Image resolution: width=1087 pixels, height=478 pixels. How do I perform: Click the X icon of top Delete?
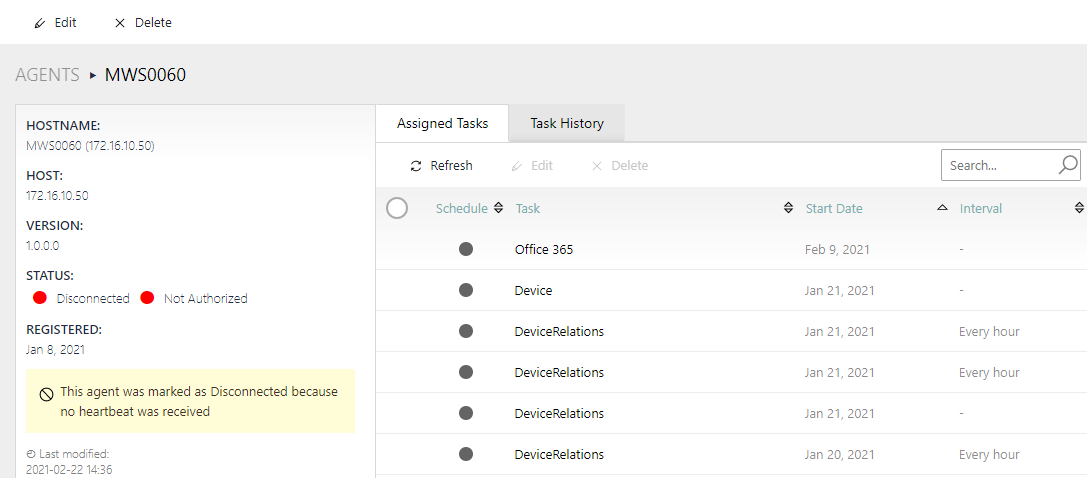[x=120, y=23]
